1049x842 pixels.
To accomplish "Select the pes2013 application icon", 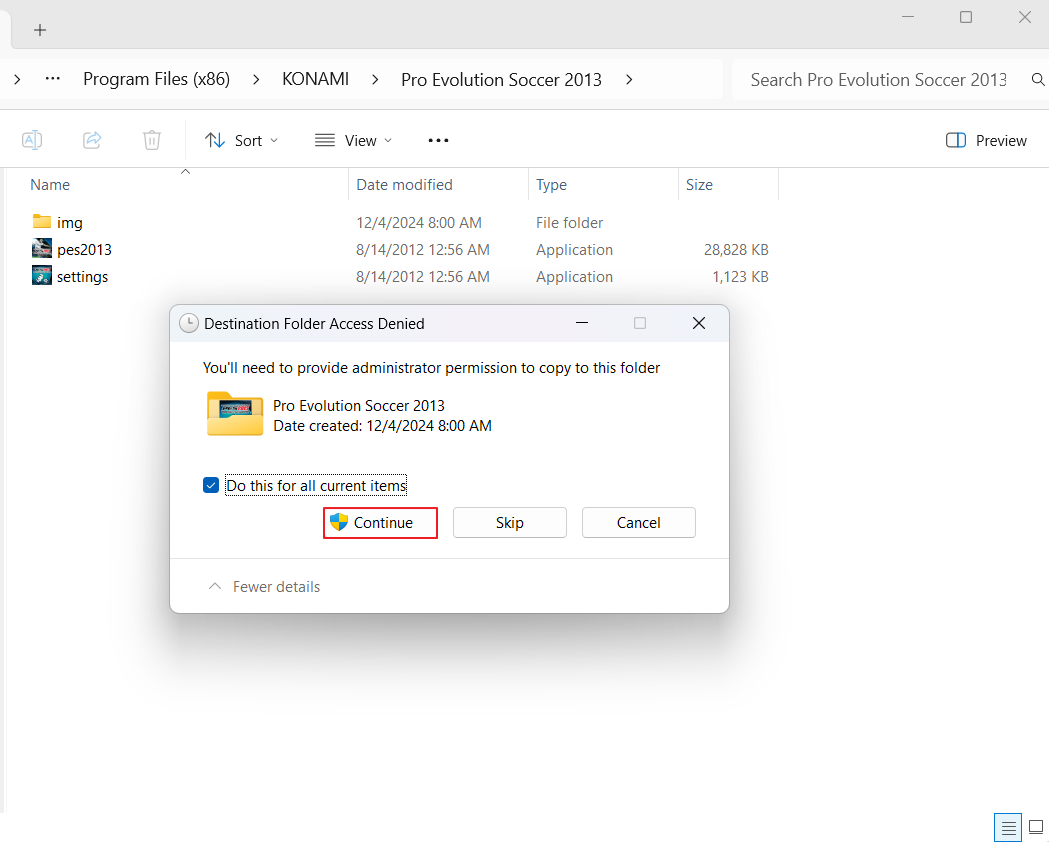I will point(41,249).
